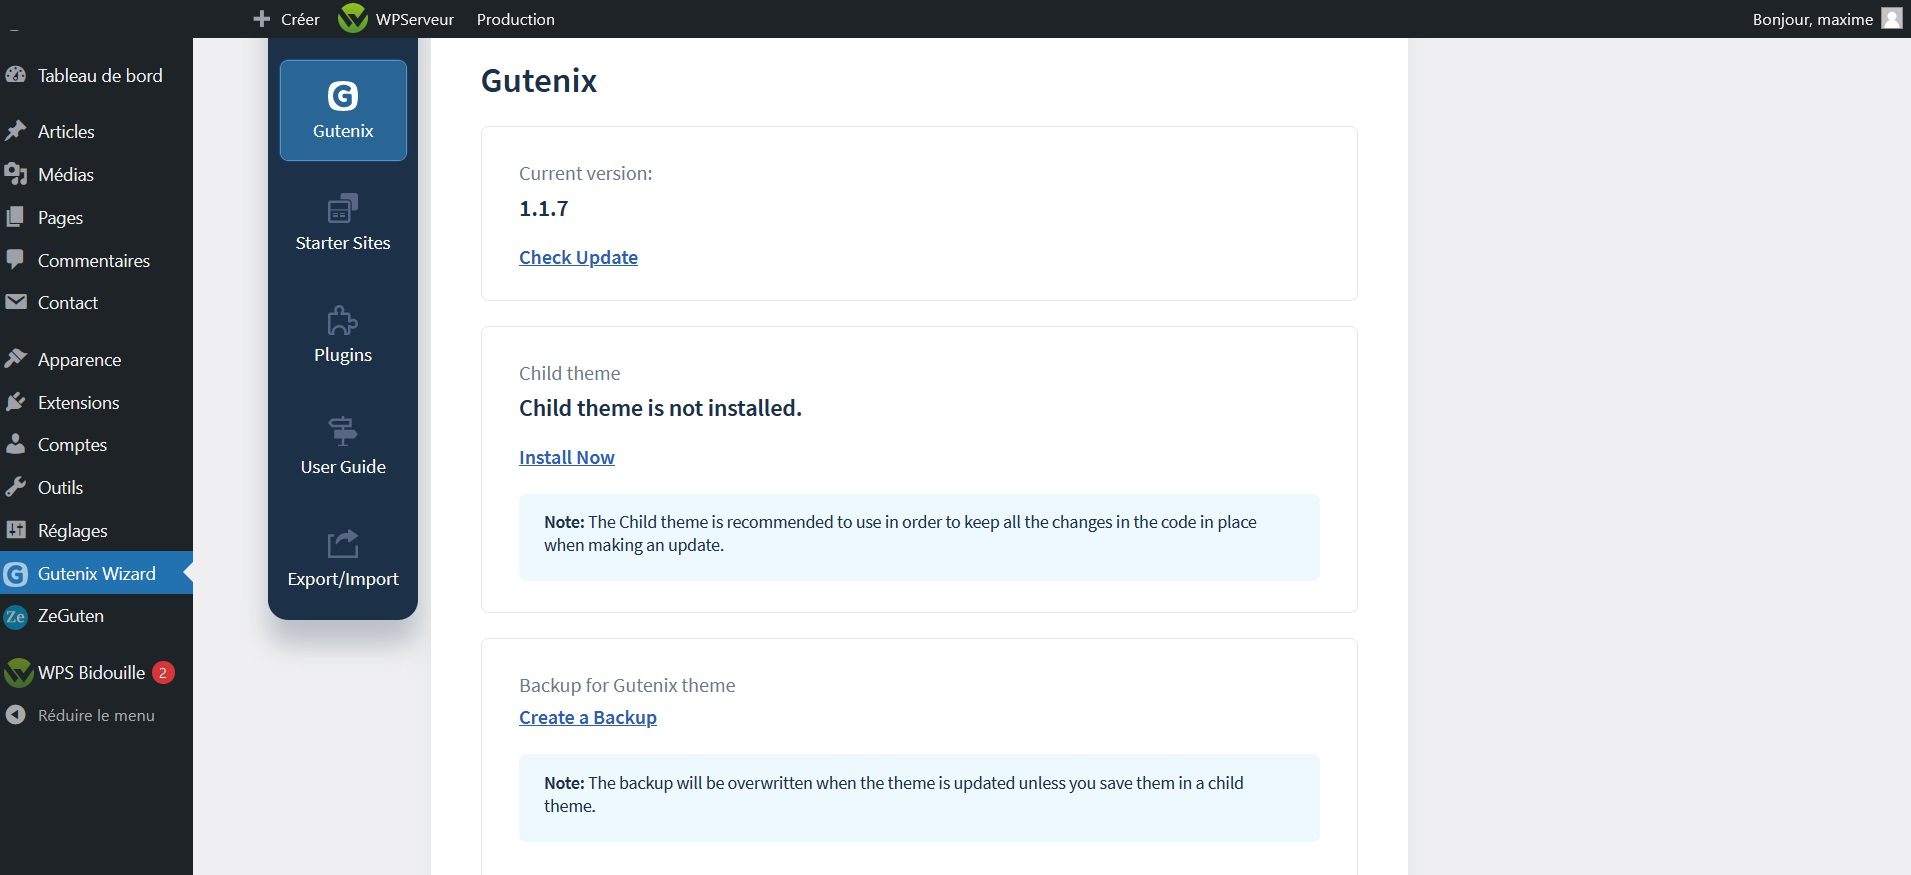1911x875 pixels.
Task: Click the User Guide signpost icon
Action: pos(343,432)
